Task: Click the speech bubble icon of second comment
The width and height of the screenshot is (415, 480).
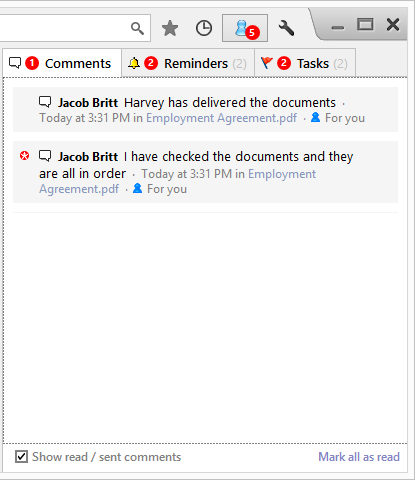Action: [x=45, y=156]
